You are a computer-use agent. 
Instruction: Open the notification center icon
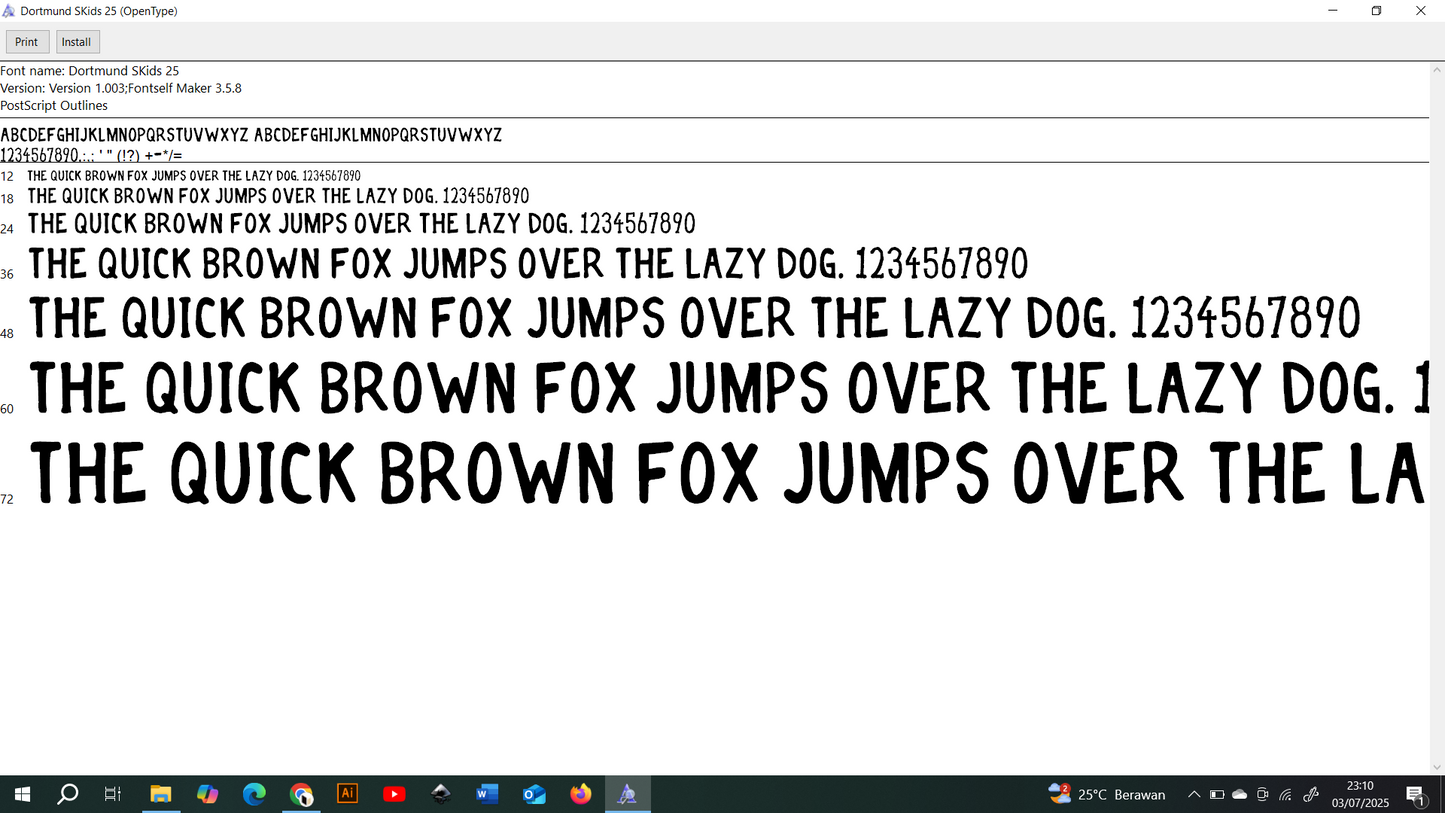[x=1416, y=795]
